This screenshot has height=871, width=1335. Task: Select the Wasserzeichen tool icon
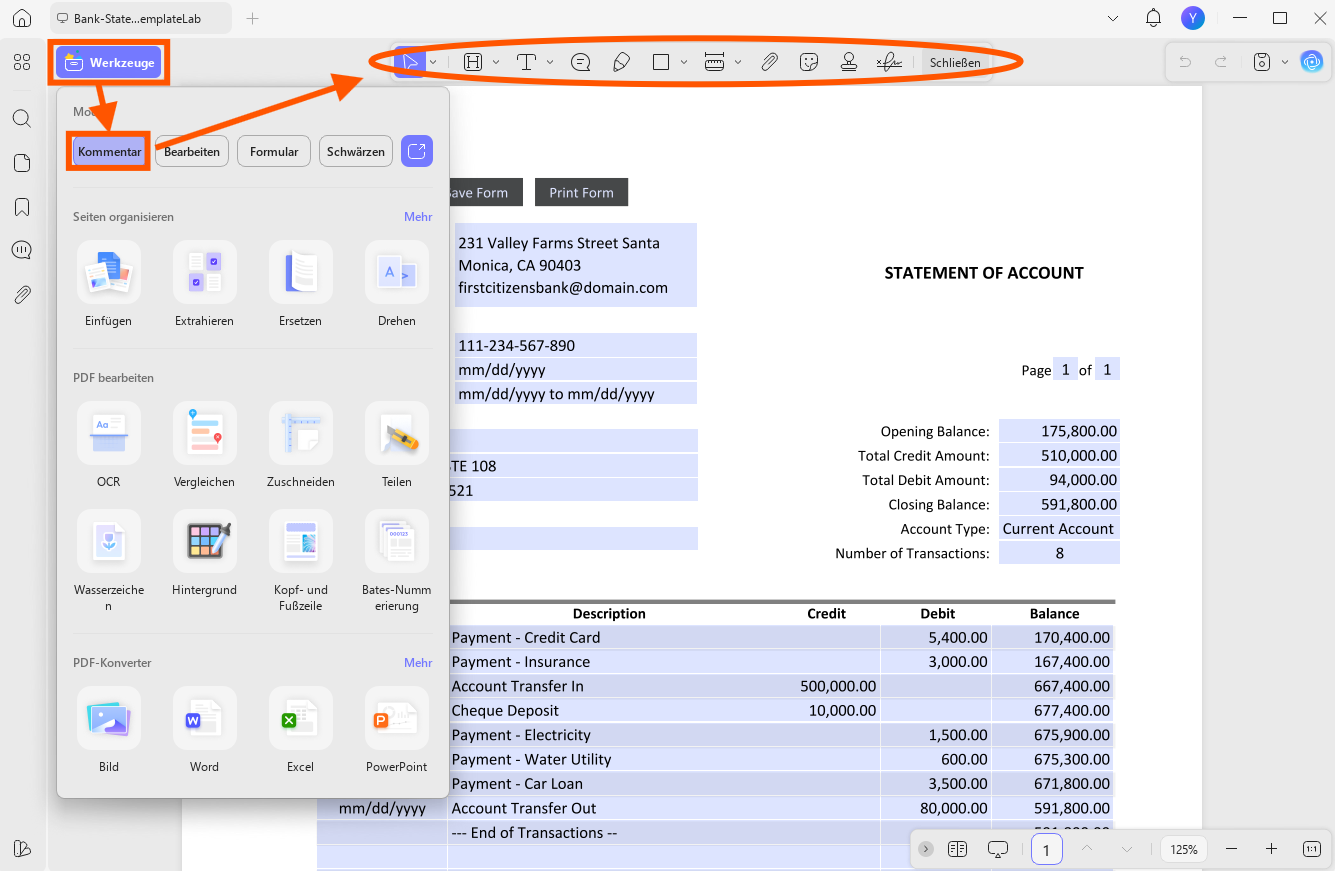click(x=109, y=541)
